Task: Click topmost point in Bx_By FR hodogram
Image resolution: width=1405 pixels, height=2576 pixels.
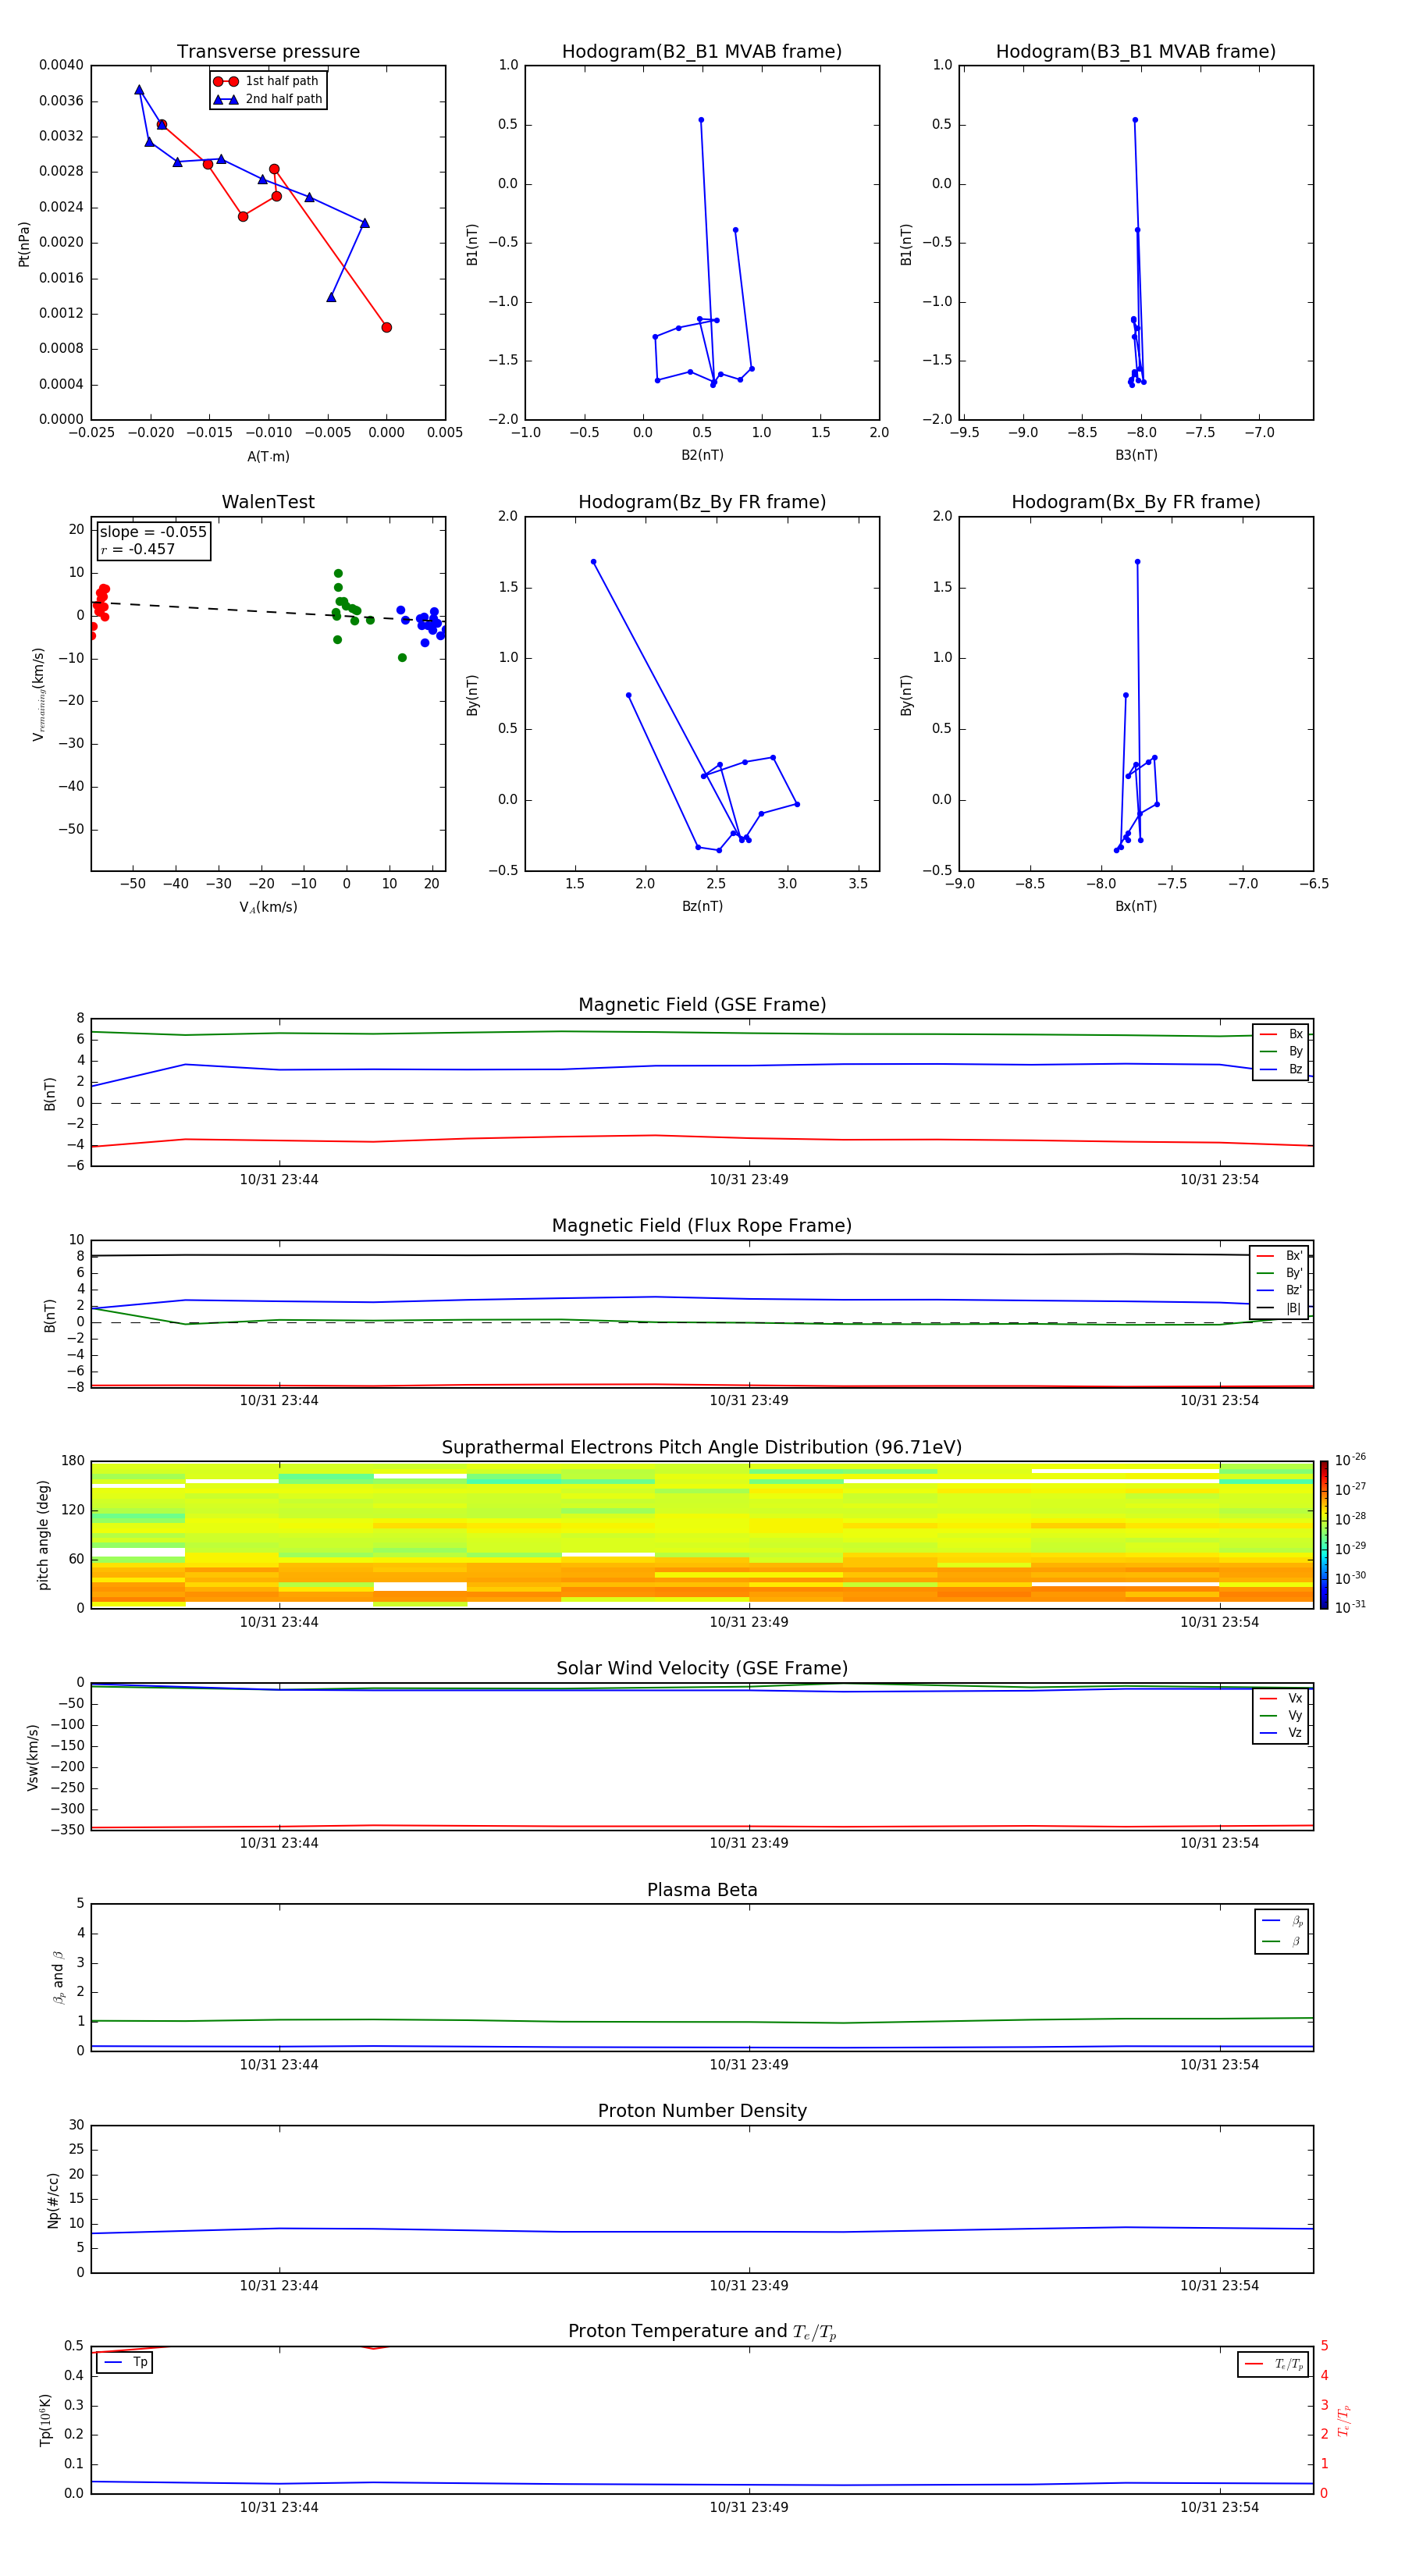Action: [x=1137, y=562]
